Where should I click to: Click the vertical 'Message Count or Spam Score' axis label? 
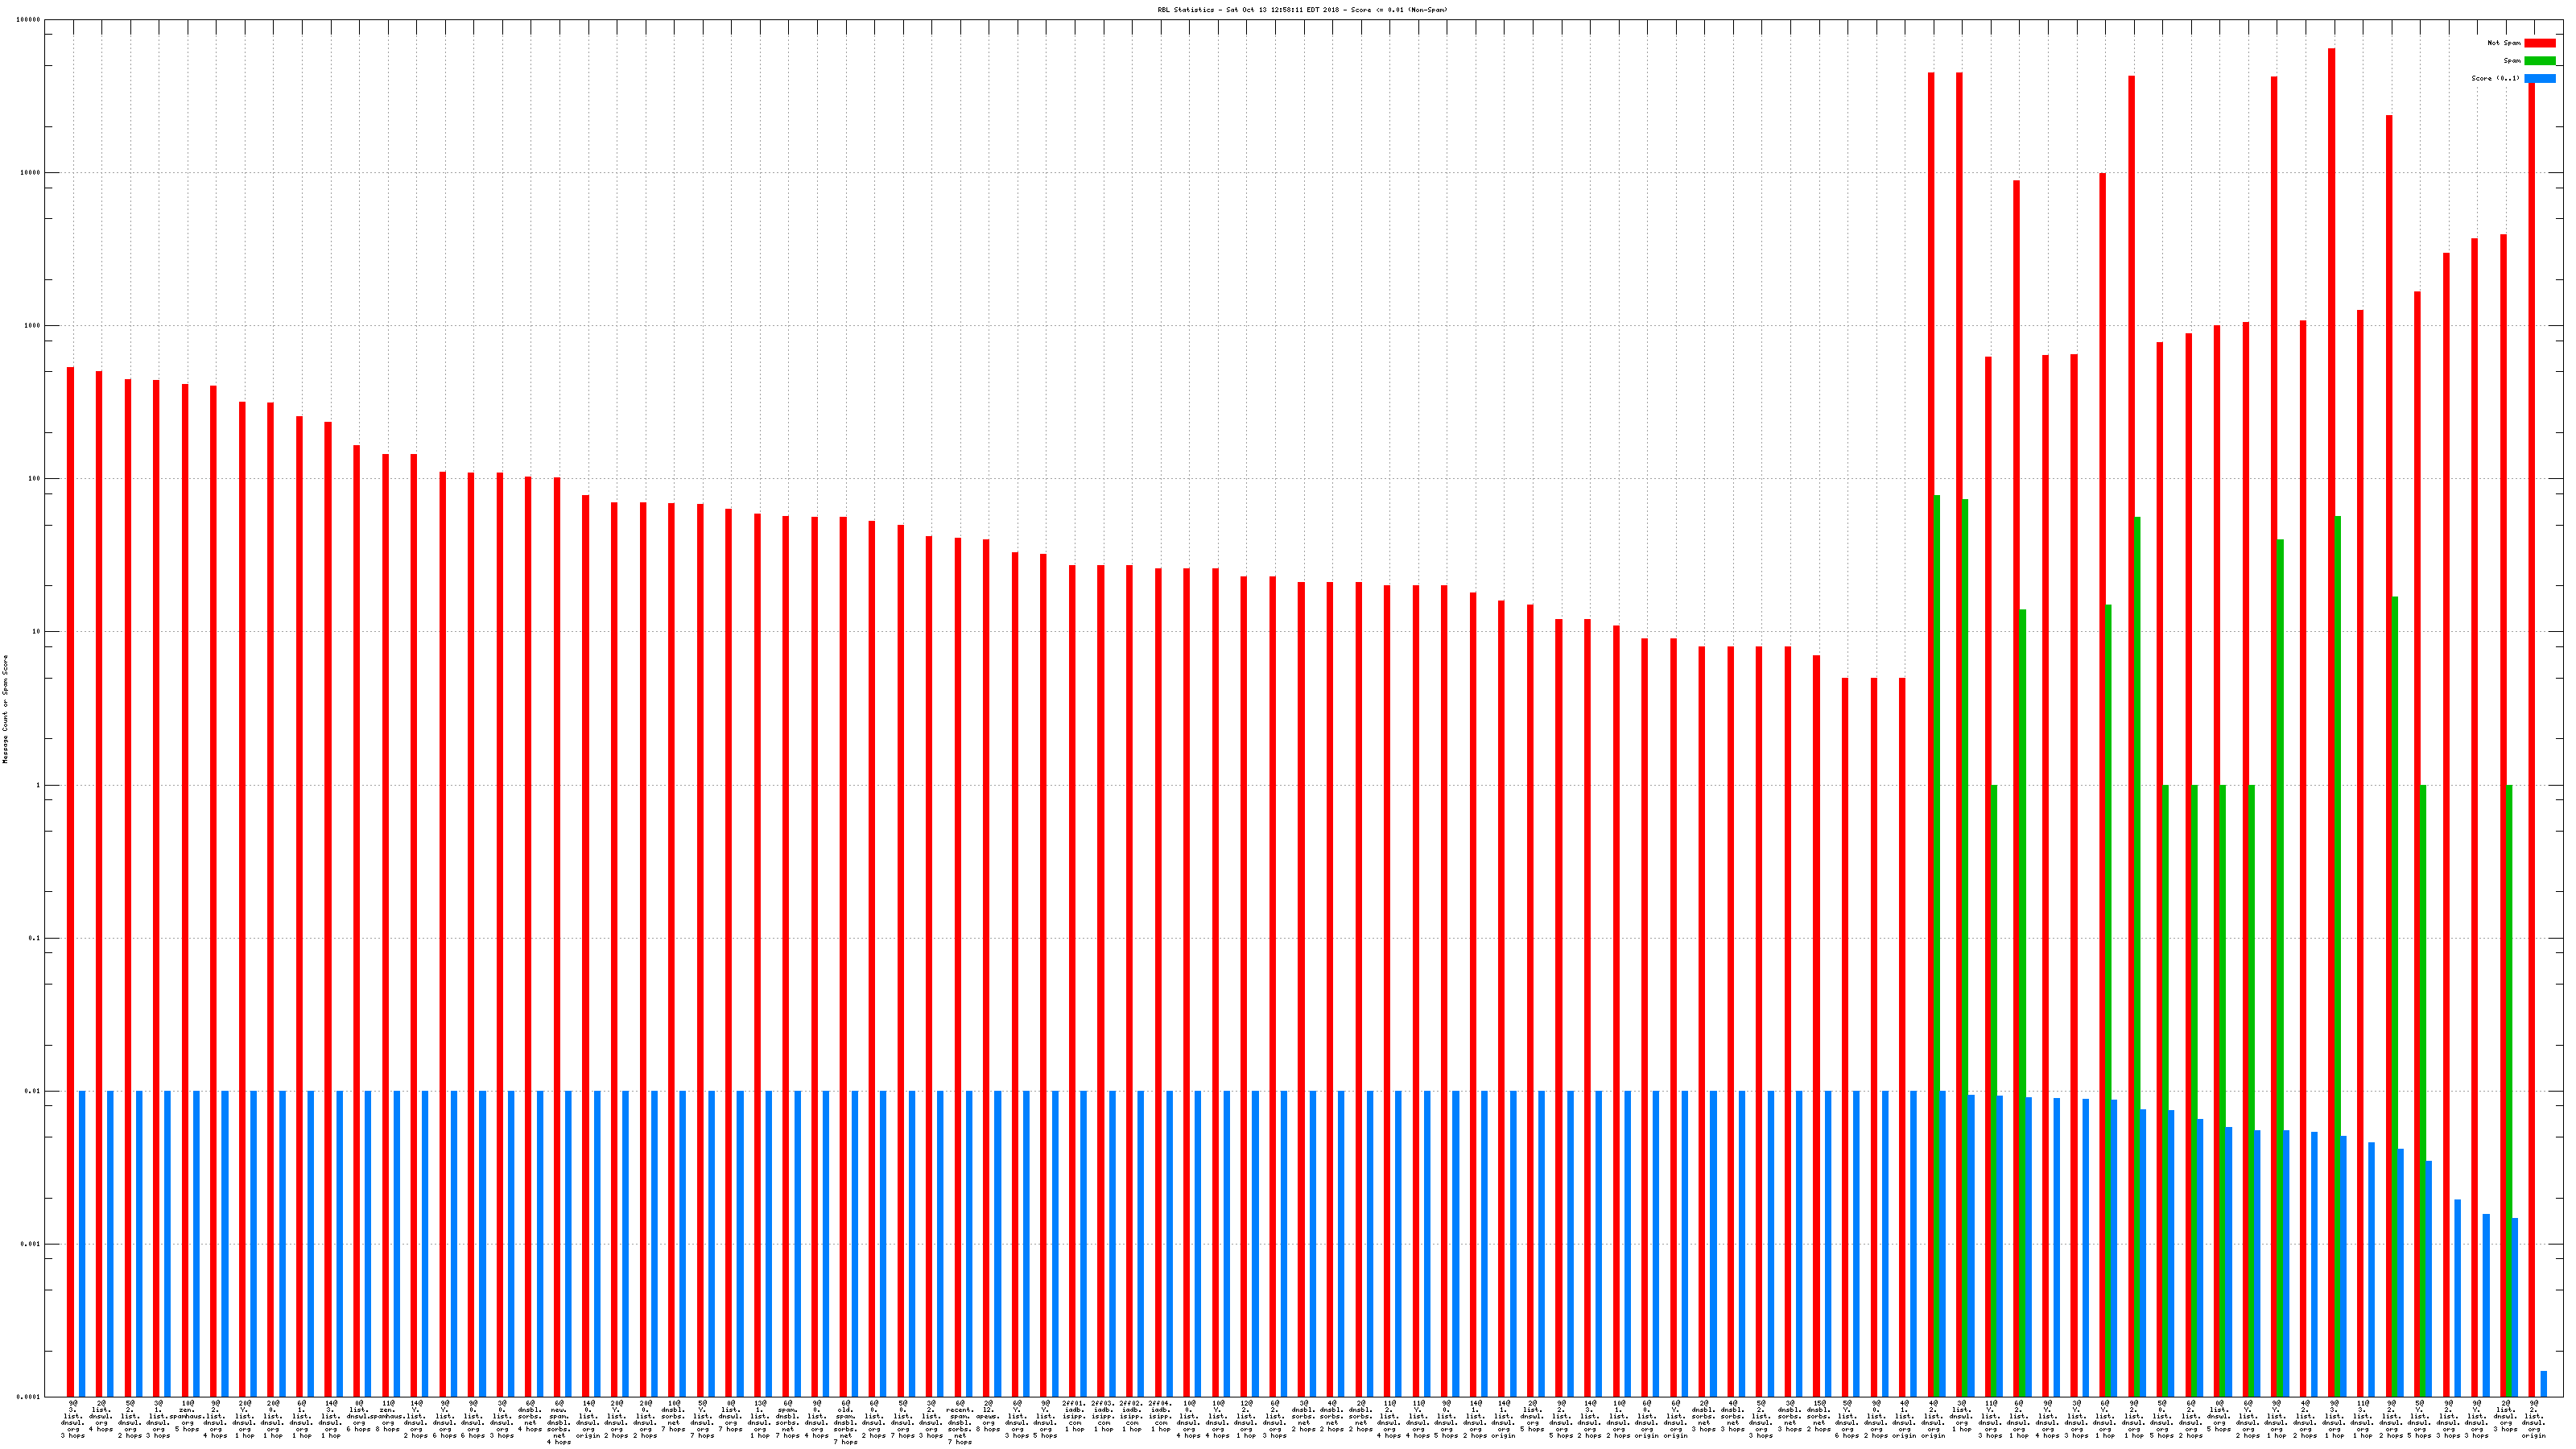point(5,709)
